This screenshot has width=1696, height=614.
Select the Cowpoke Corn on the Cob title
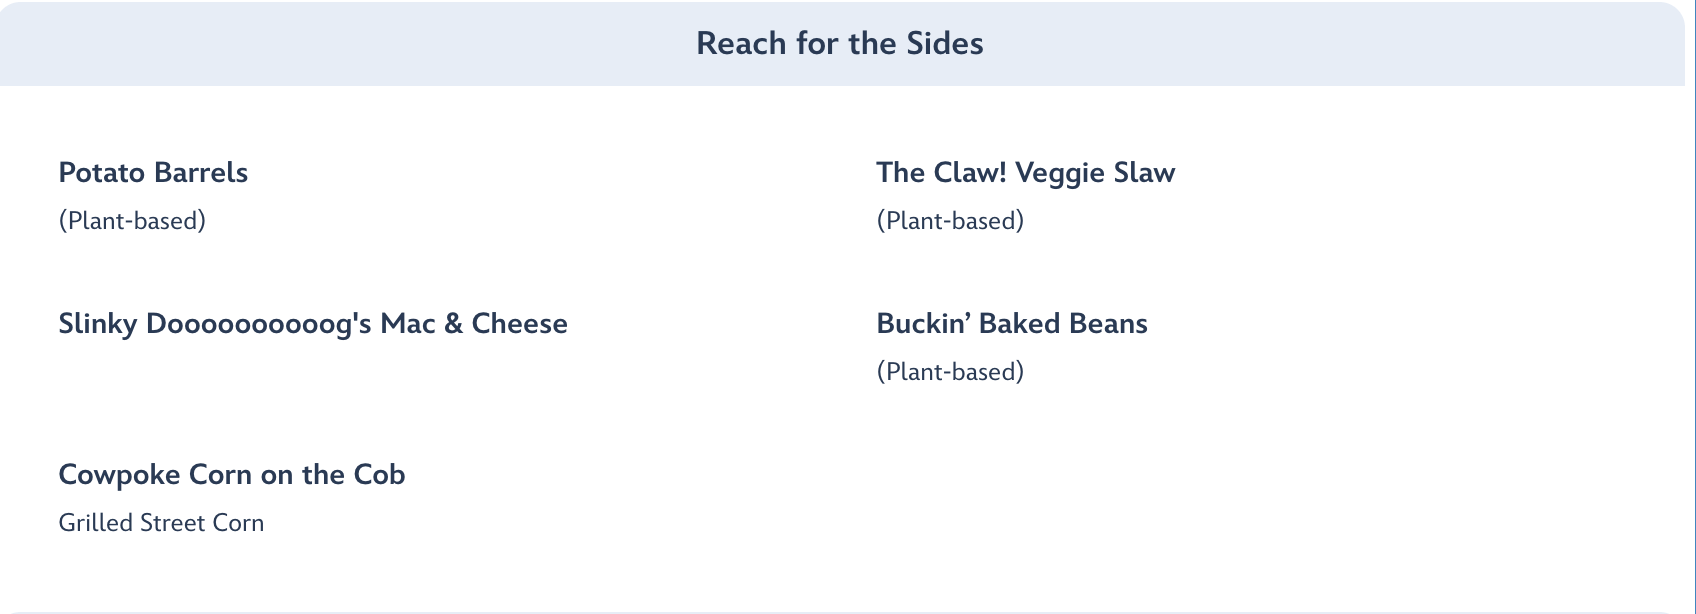tap(231, 475)
